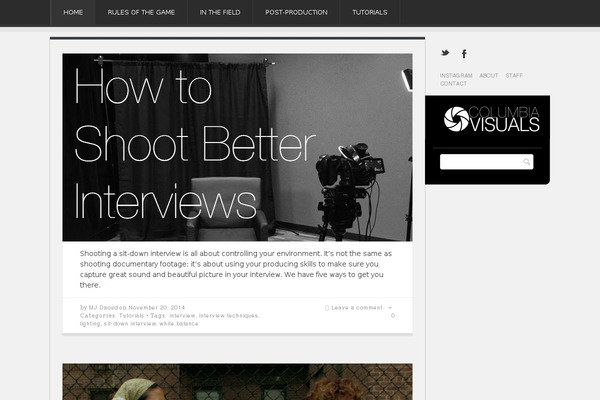Go to the Home menu item
This screenshot has width=600, height=400.
click(x=73, y=12)
